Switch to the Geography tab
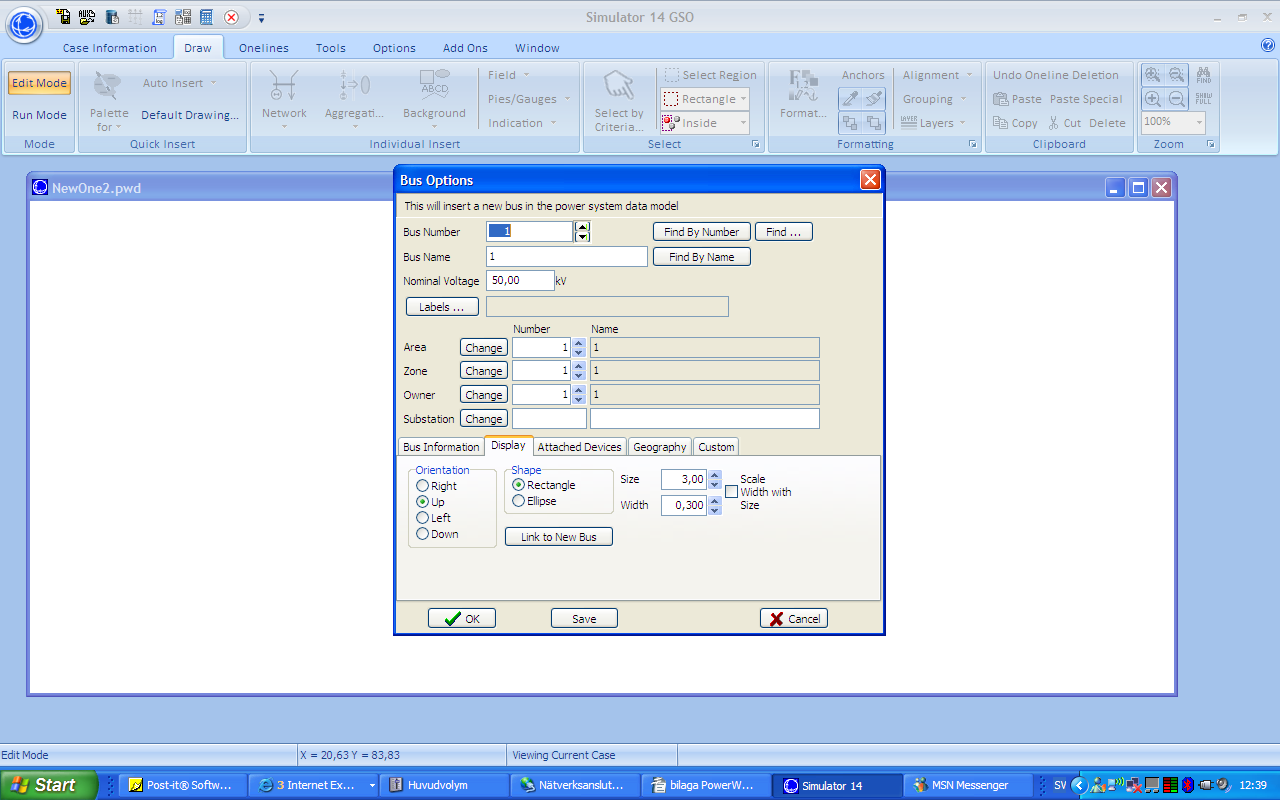Image resolution: width=1280 pixels, height=800 pixels. coord(660,447)
